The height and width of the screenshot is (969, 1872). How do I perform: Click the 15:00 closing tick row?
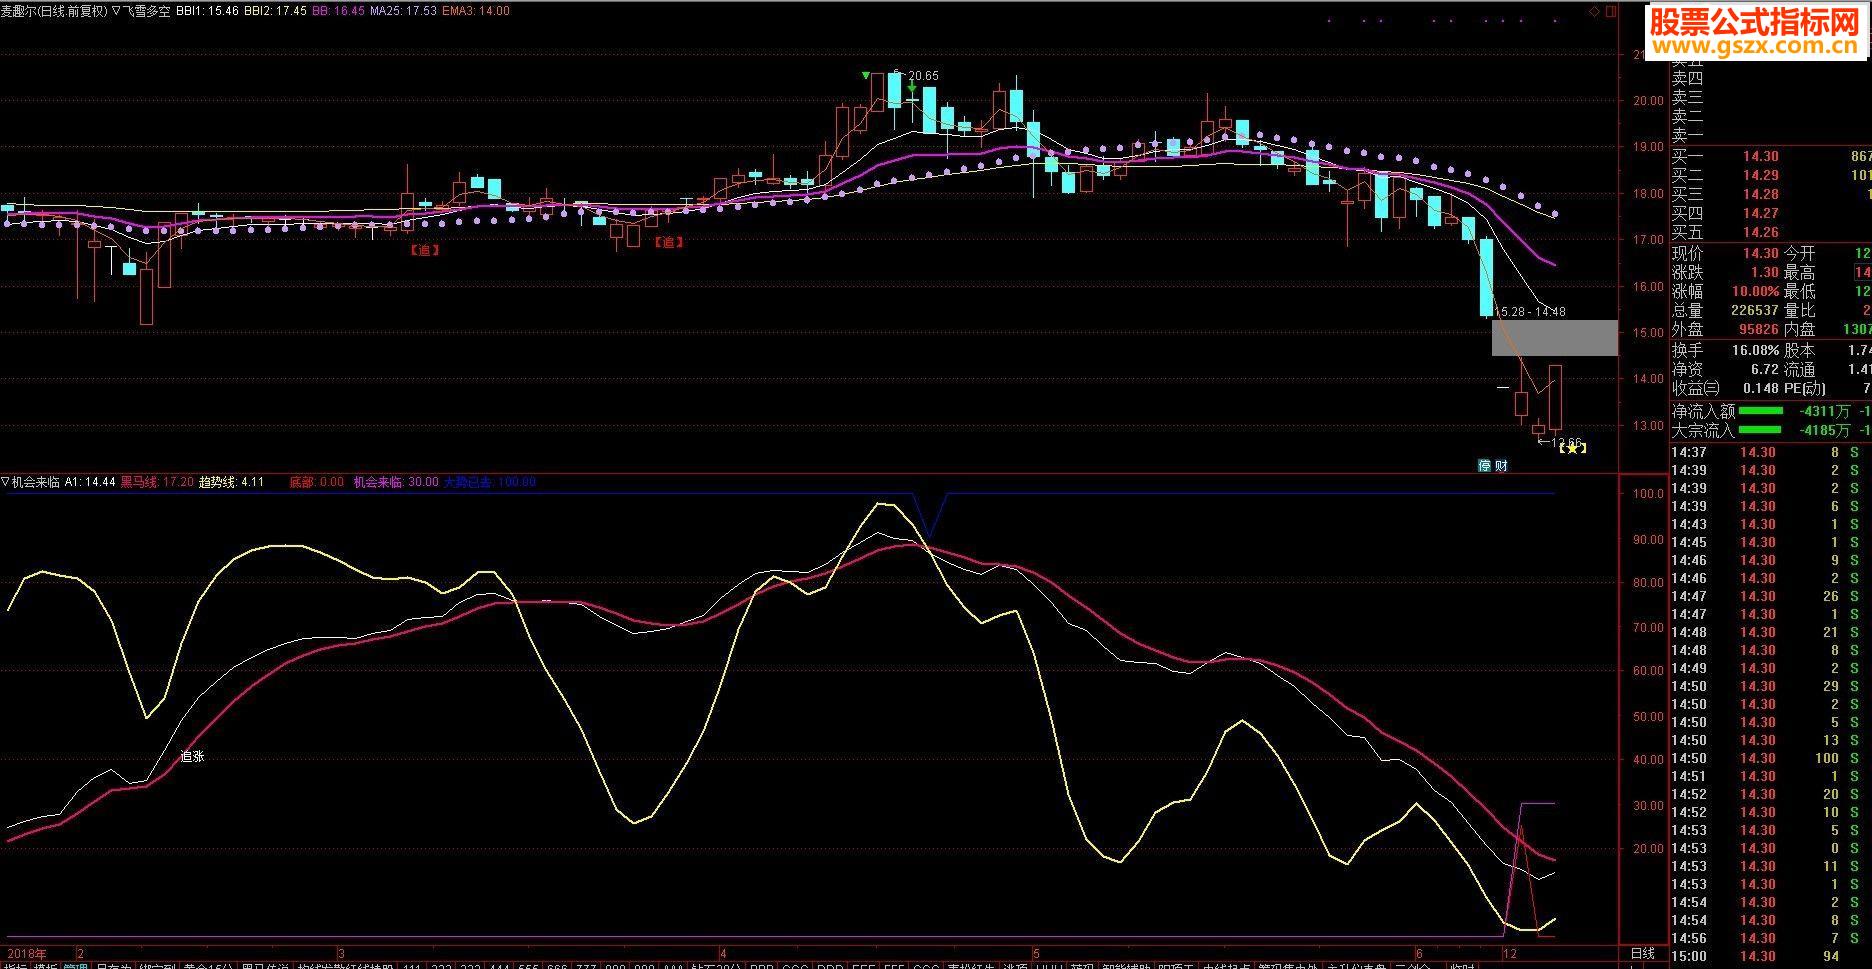click(x=1771, y=957)
